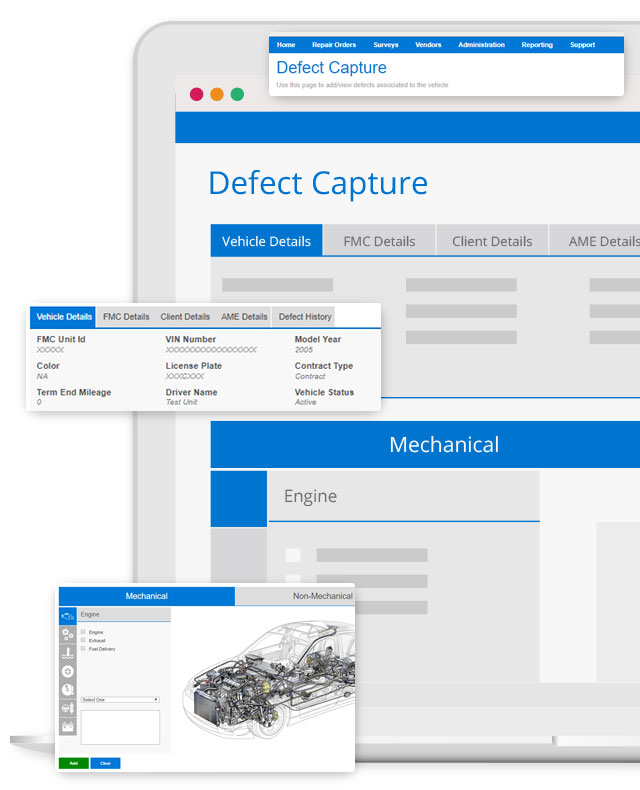Tick the Fuel Delivery checkbox
This screenshot has width=640, height=790.
83,648
